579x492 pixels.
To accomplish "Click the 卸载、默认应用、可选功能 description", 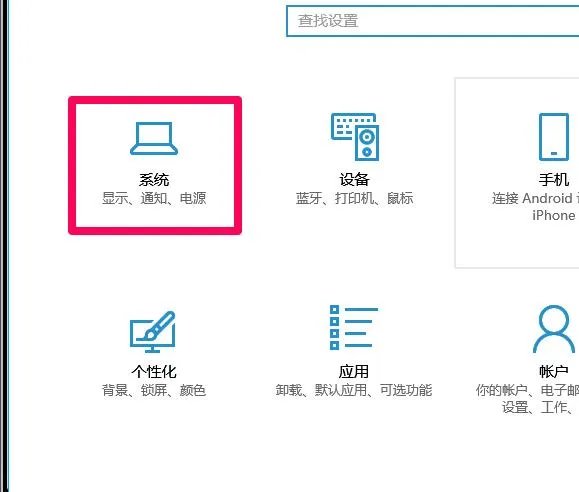I will click(354, 390).
